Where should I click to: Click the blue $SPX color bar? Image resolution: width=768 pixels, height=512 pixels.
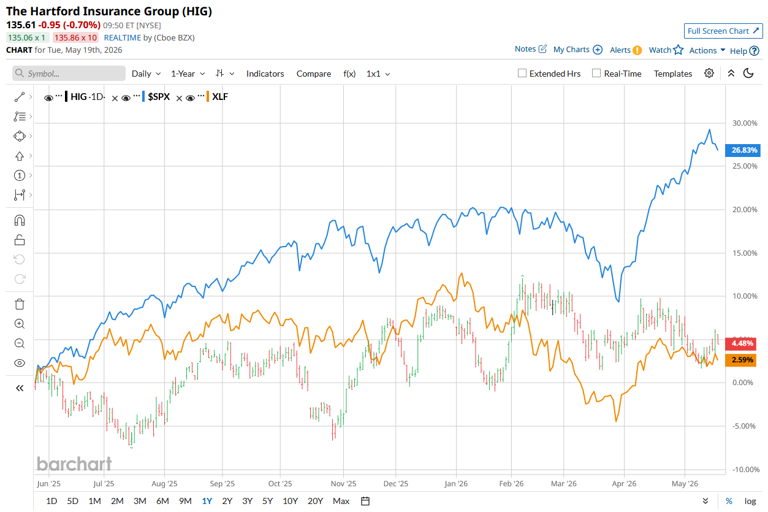pyautogui.click(x=144, y=97)
